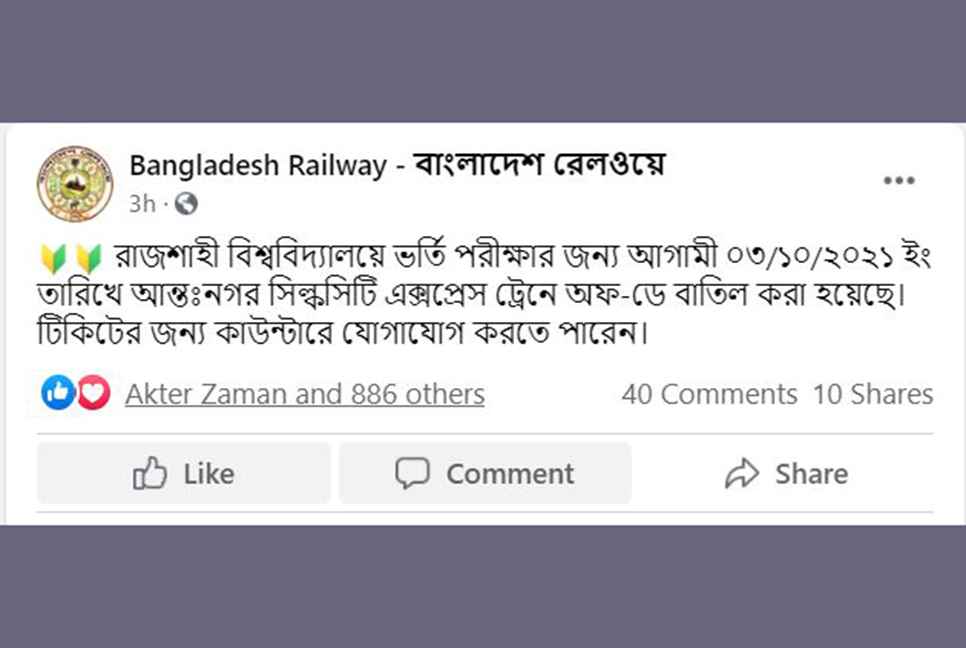Click the second green-yellow emoji in the post

[89, 259]
